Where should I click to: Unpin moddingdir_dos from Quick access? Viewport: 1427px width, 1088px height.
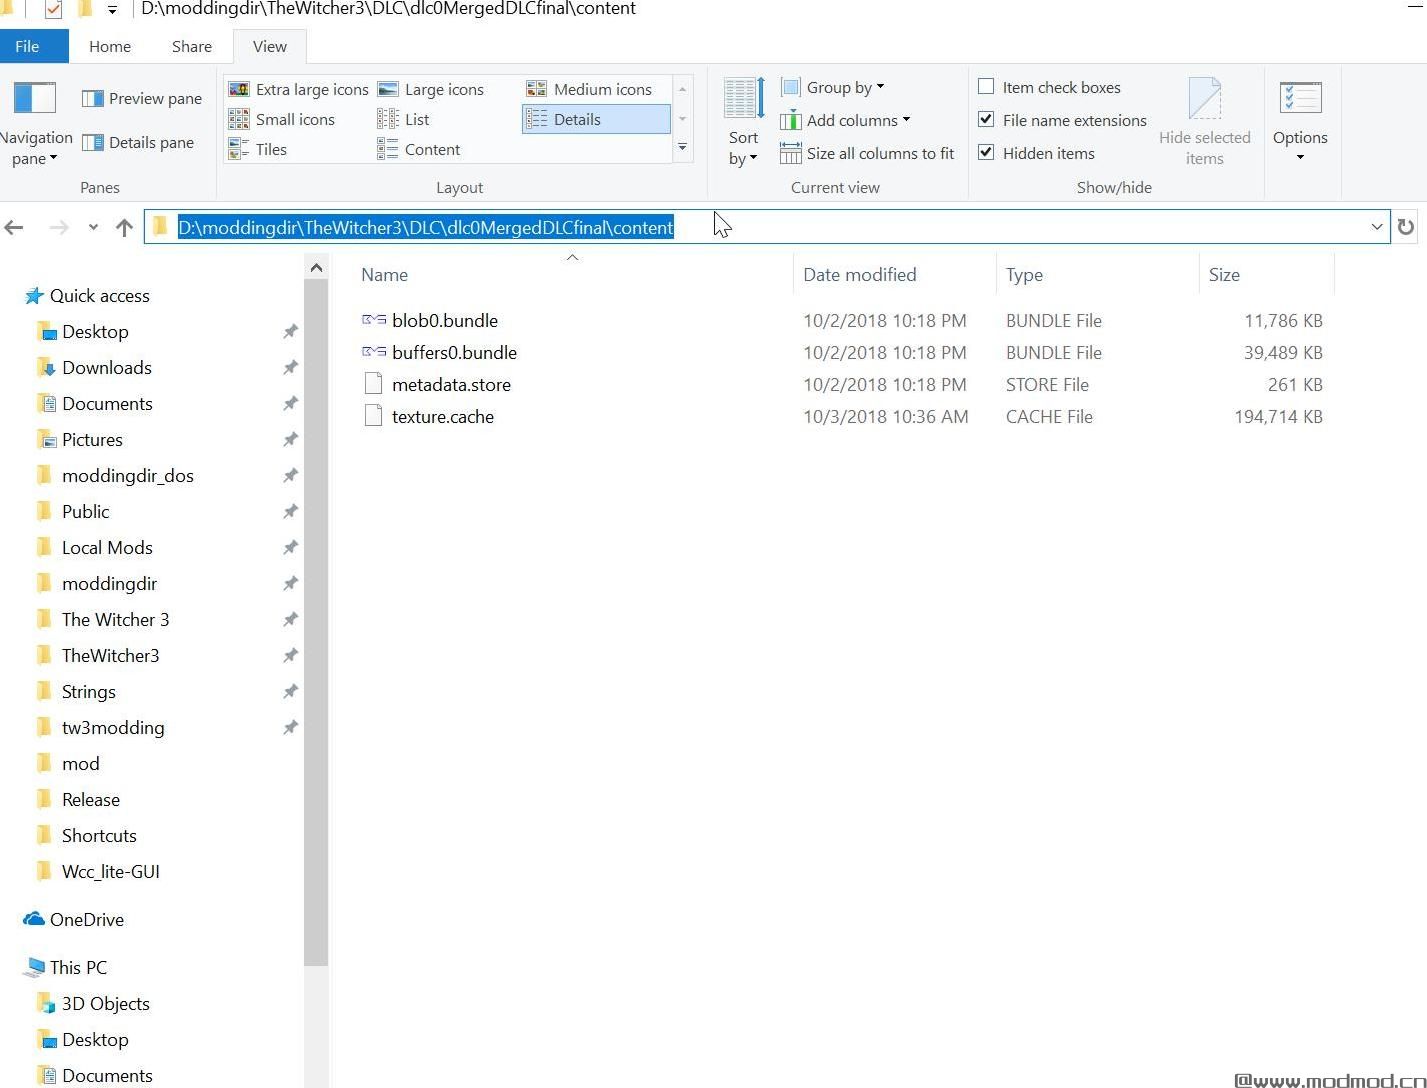click(x=290, y=475)
